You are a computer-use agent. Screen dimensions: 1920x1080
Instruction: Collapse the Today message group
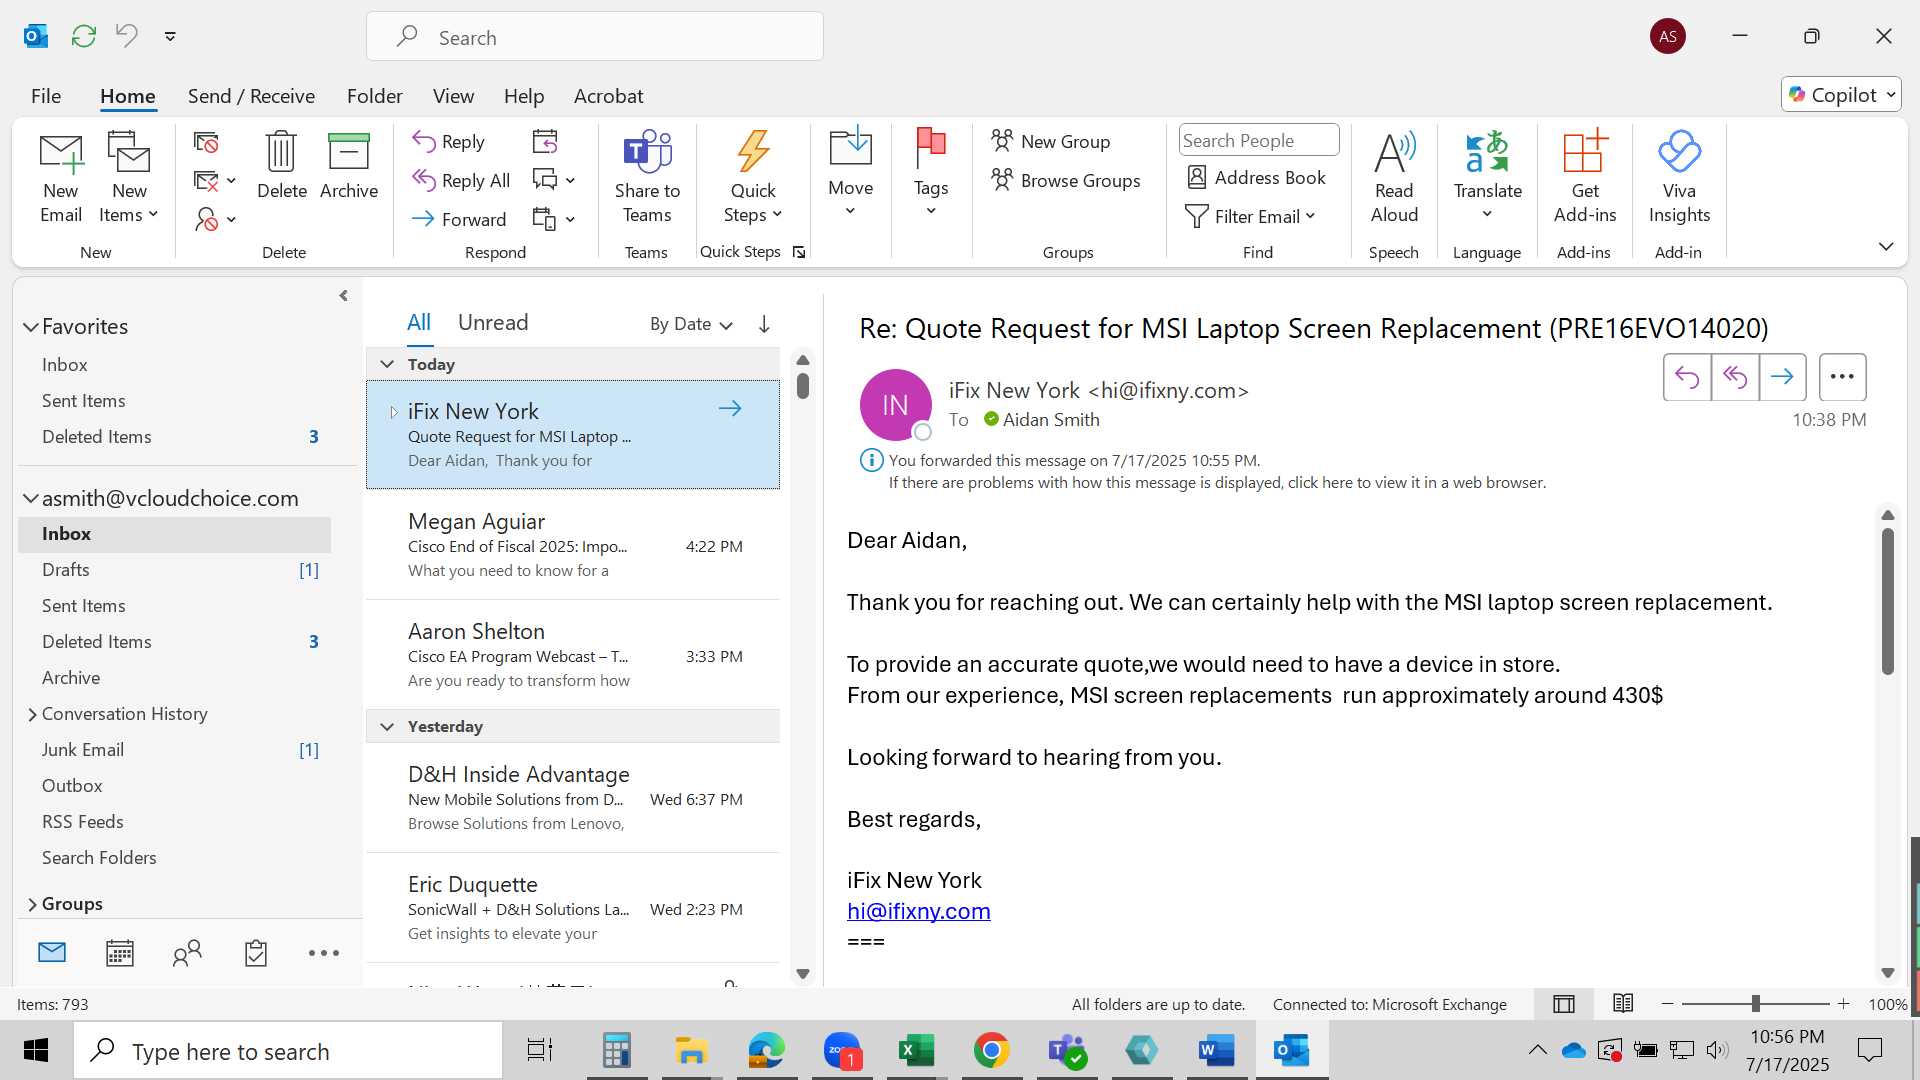(387, 364)
